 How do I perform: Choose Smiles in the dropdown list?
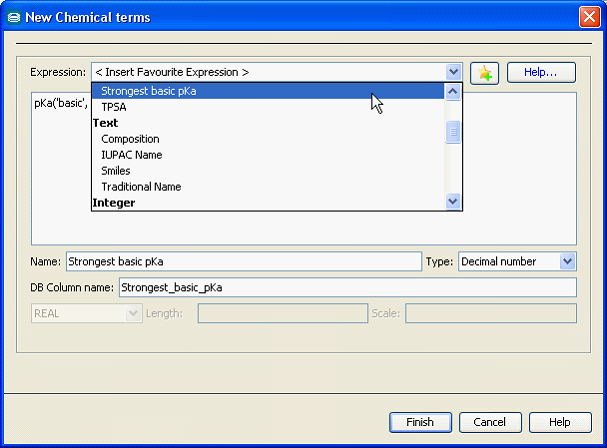[116, 171]
